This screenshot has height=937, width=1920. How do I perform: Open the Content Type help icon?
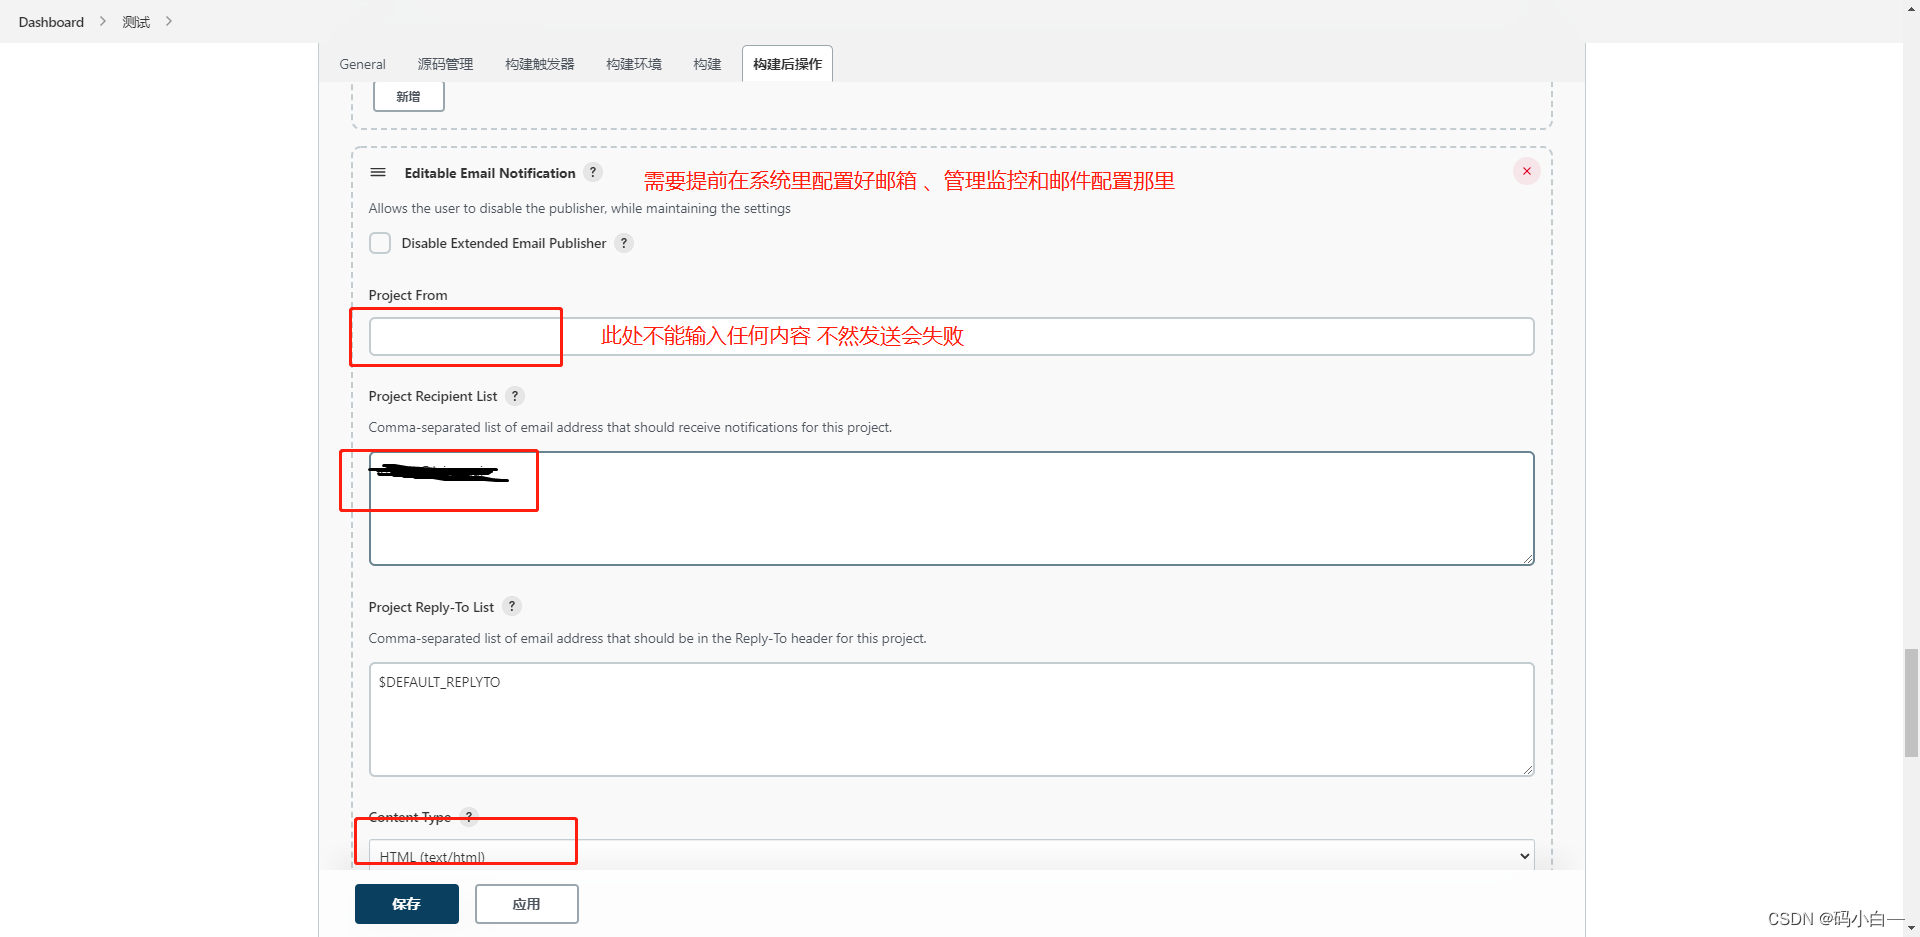(469, 817)
